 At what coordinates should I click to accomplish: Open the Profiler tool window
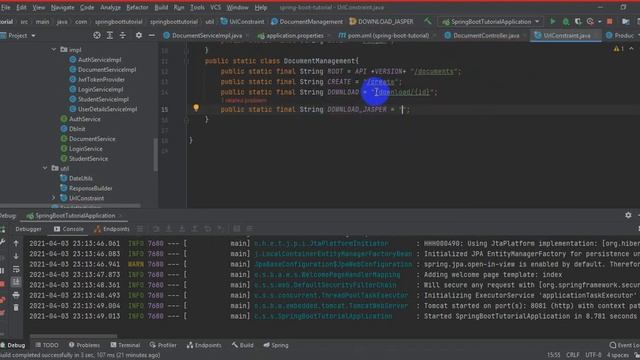point(162,345)
